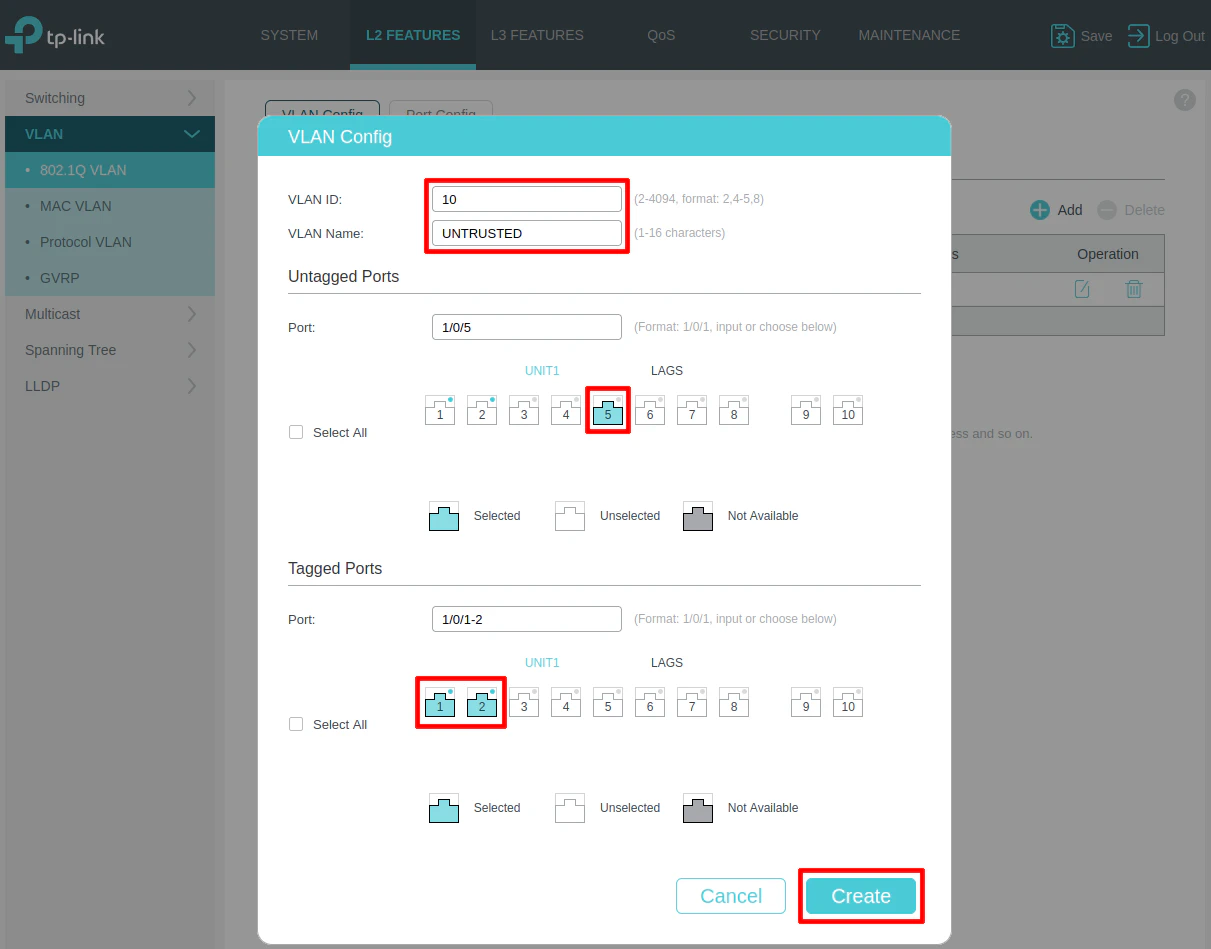Click the Save icon in header

pyautogui.click(x=1062, y=36)
